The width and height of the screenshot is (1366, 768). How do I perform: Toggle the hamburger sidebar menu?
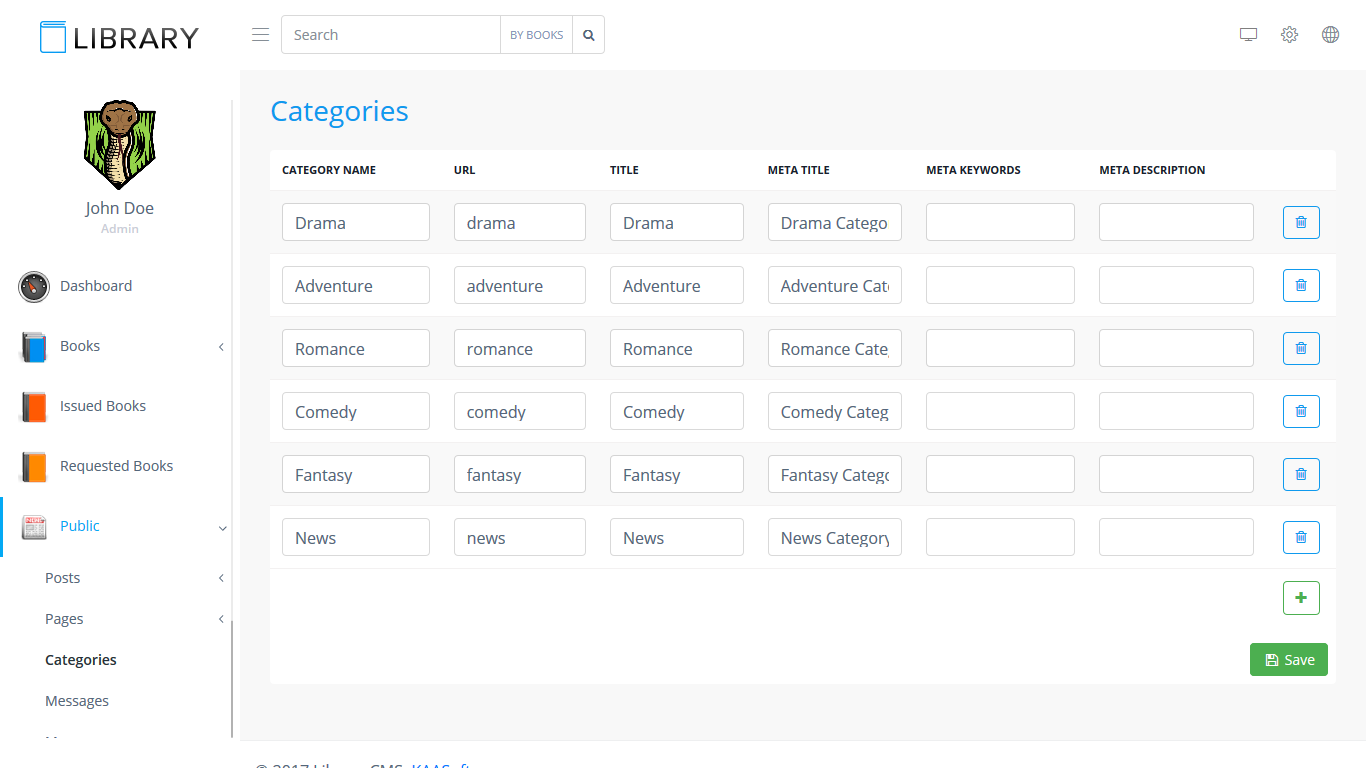point(260,35)
